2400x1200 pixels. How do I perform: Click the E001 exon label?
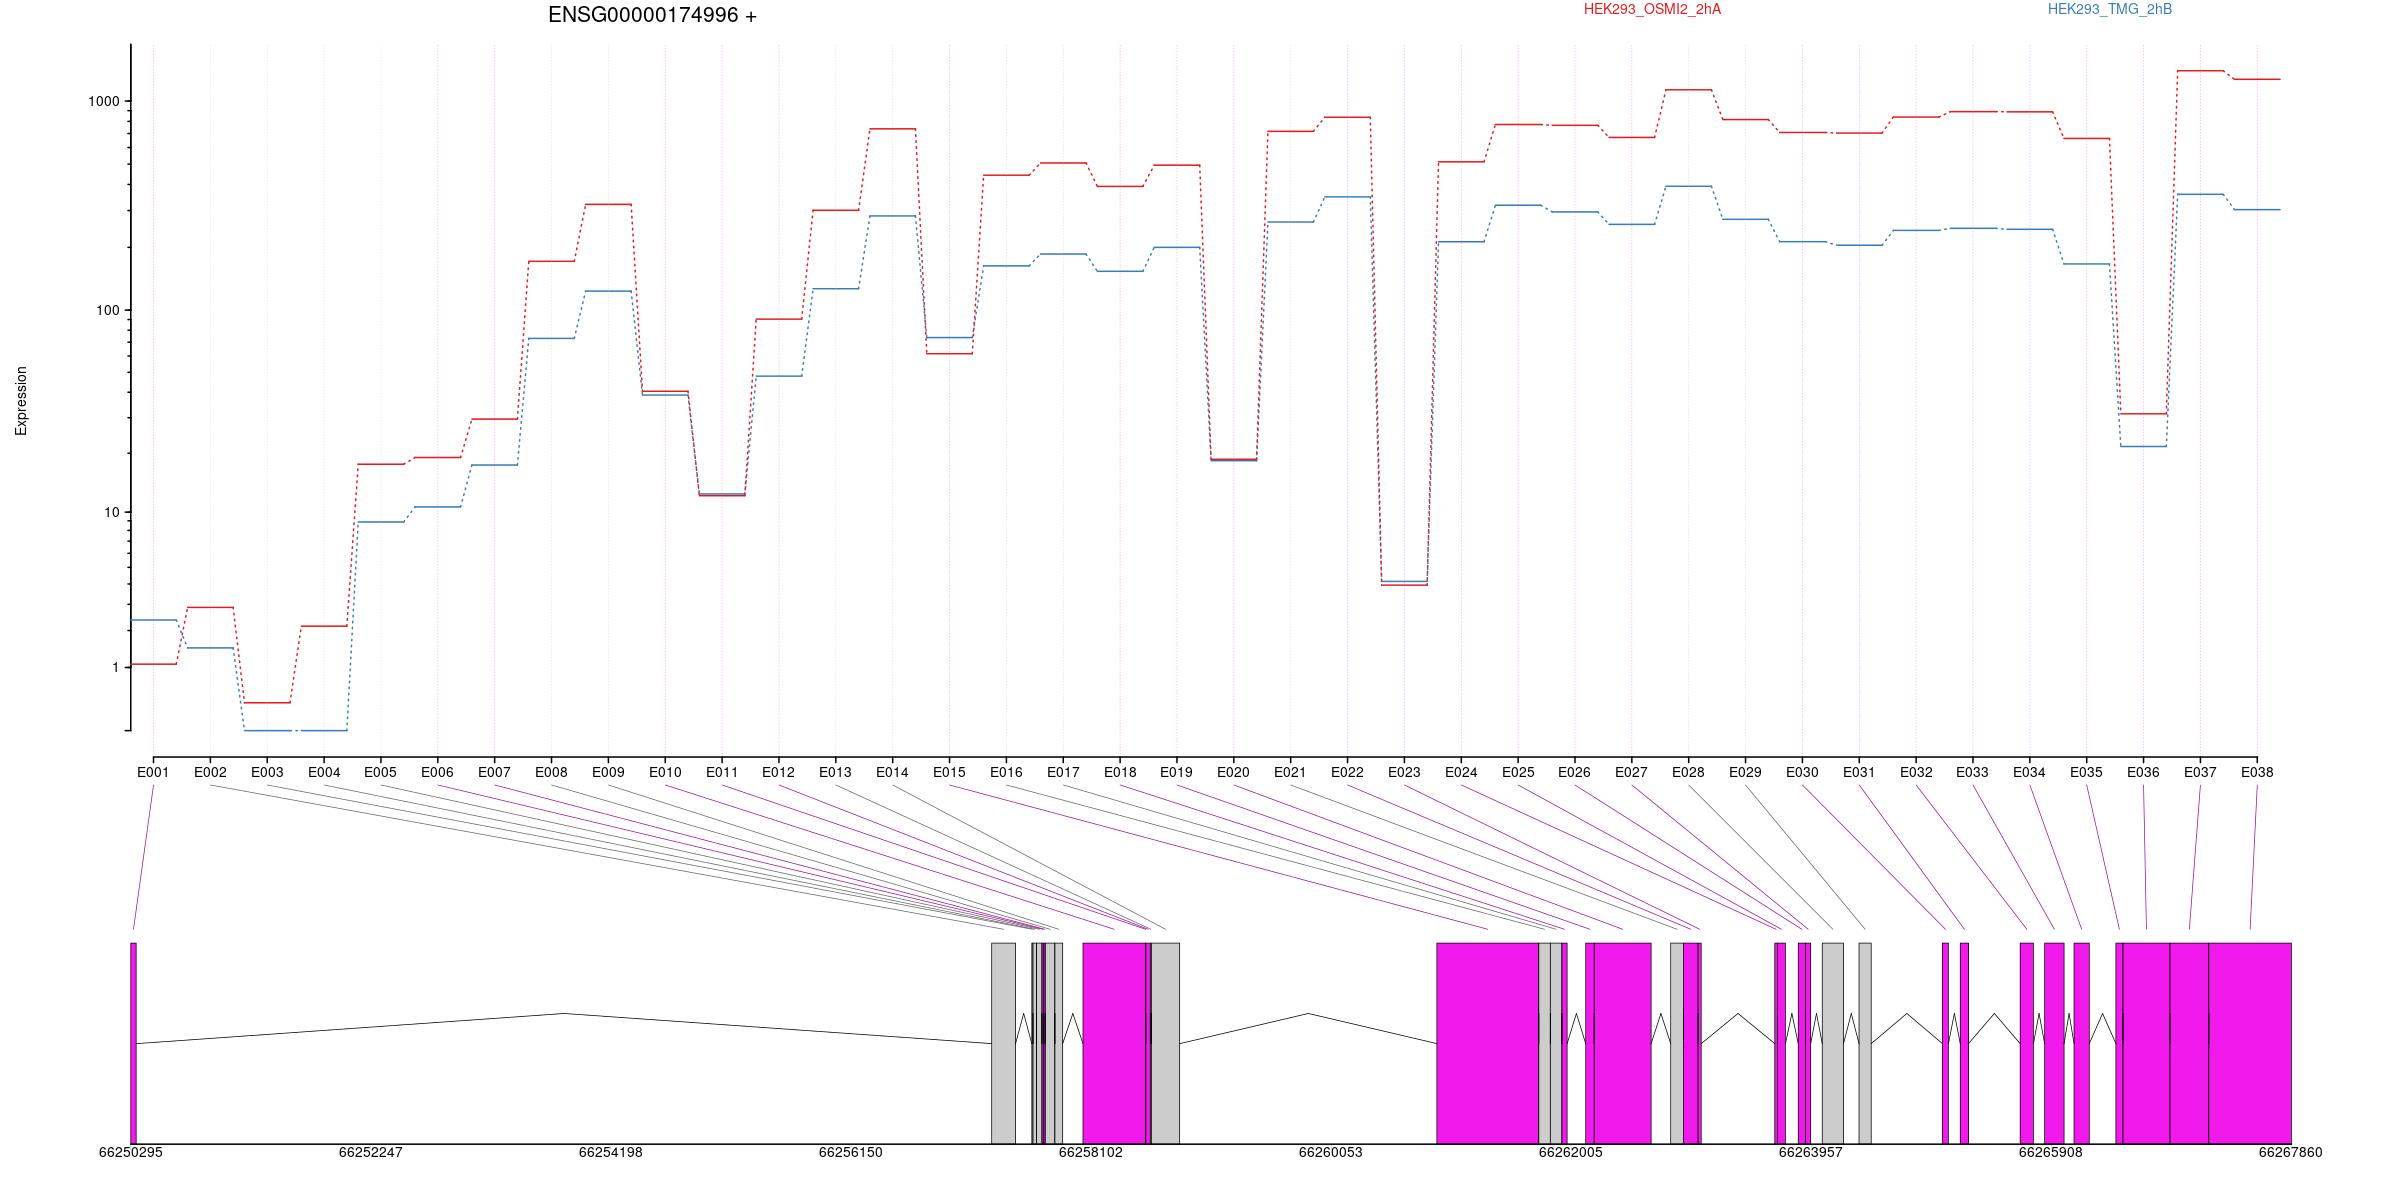153,772
